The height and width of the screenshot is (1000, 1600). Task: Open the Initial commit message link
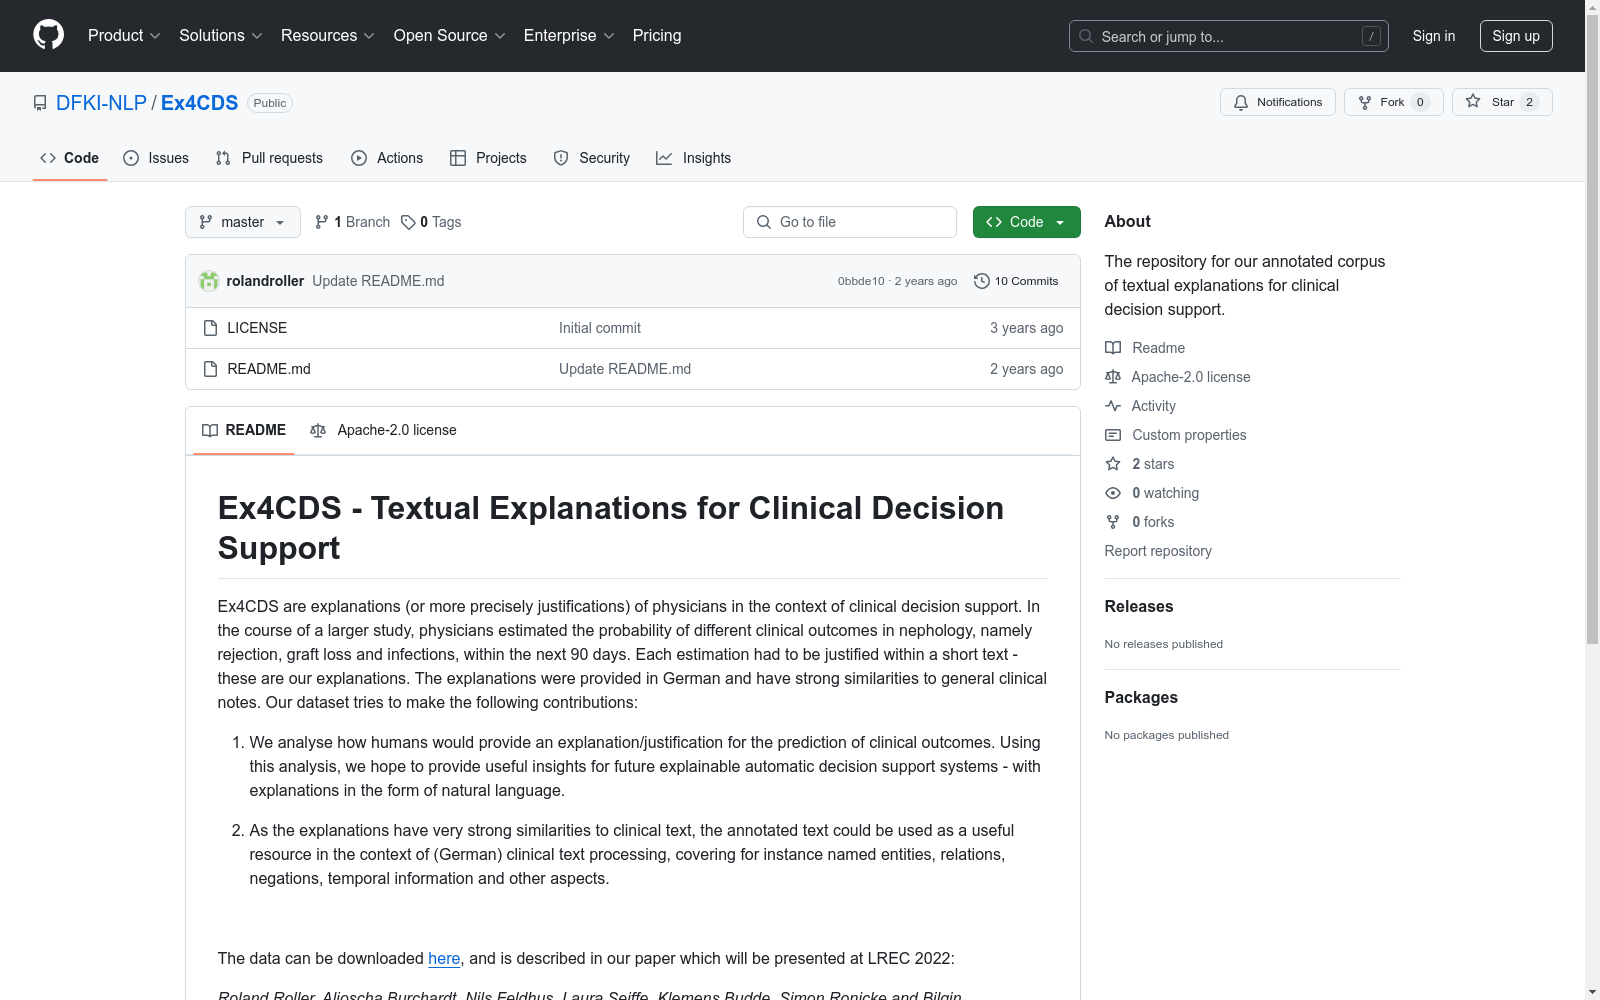[600, 328]
